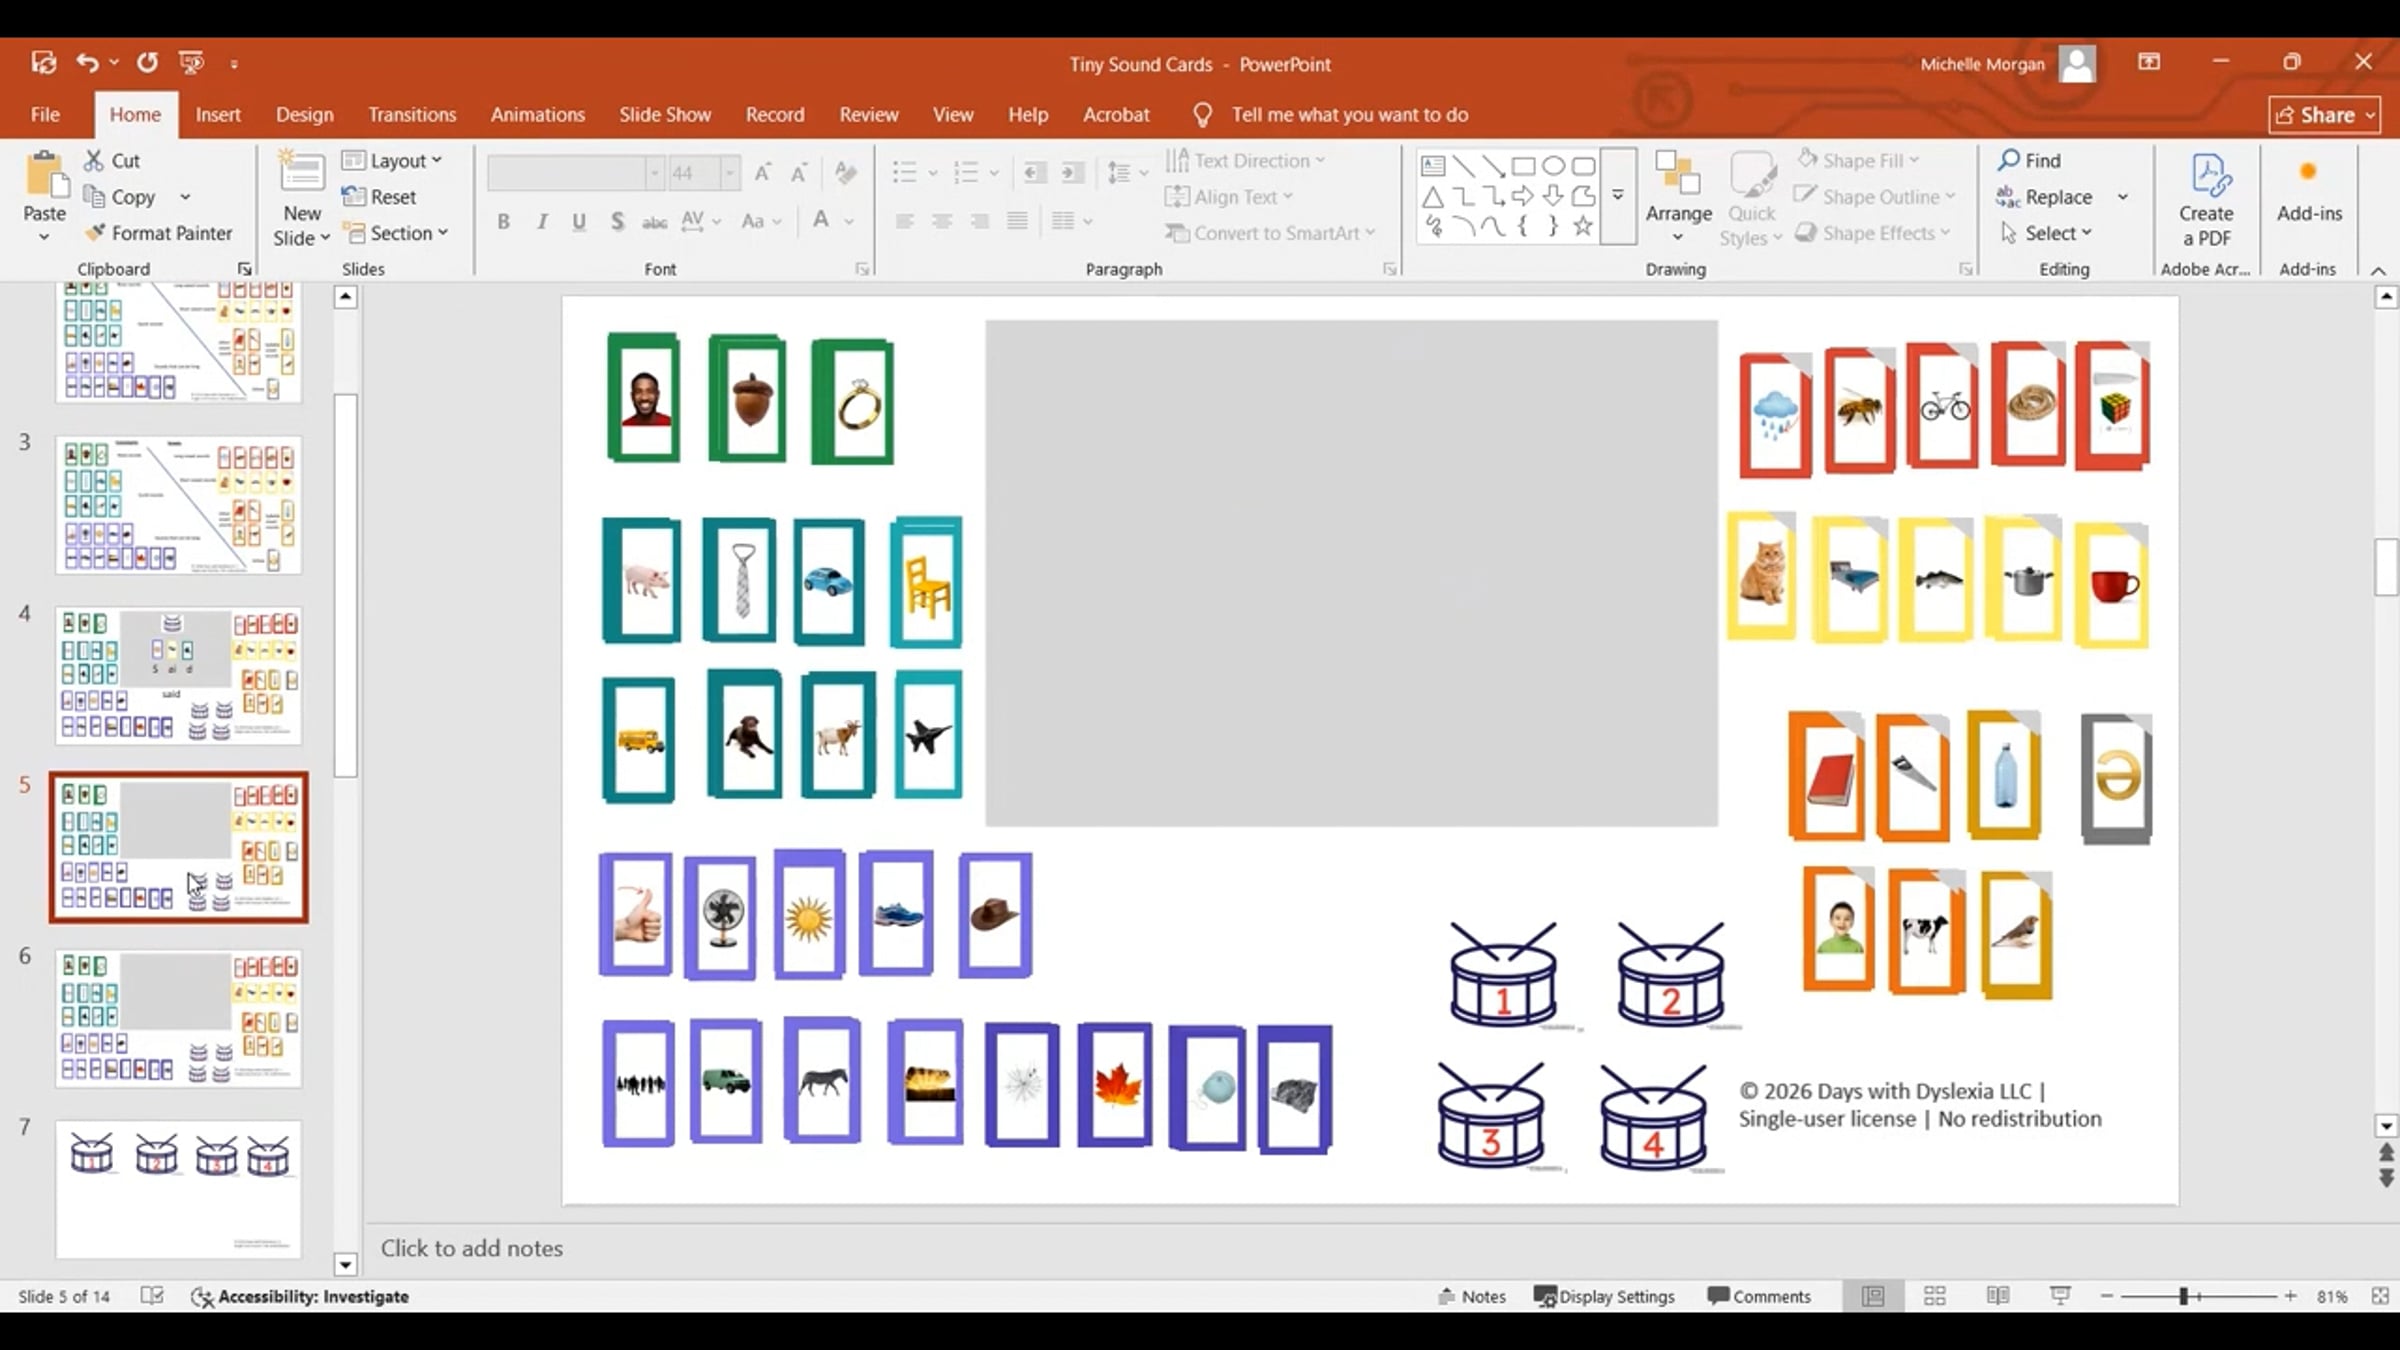The image size is (2400, 1350).
Task: Insert a New Slide
Action: click(x=302, y=198)
